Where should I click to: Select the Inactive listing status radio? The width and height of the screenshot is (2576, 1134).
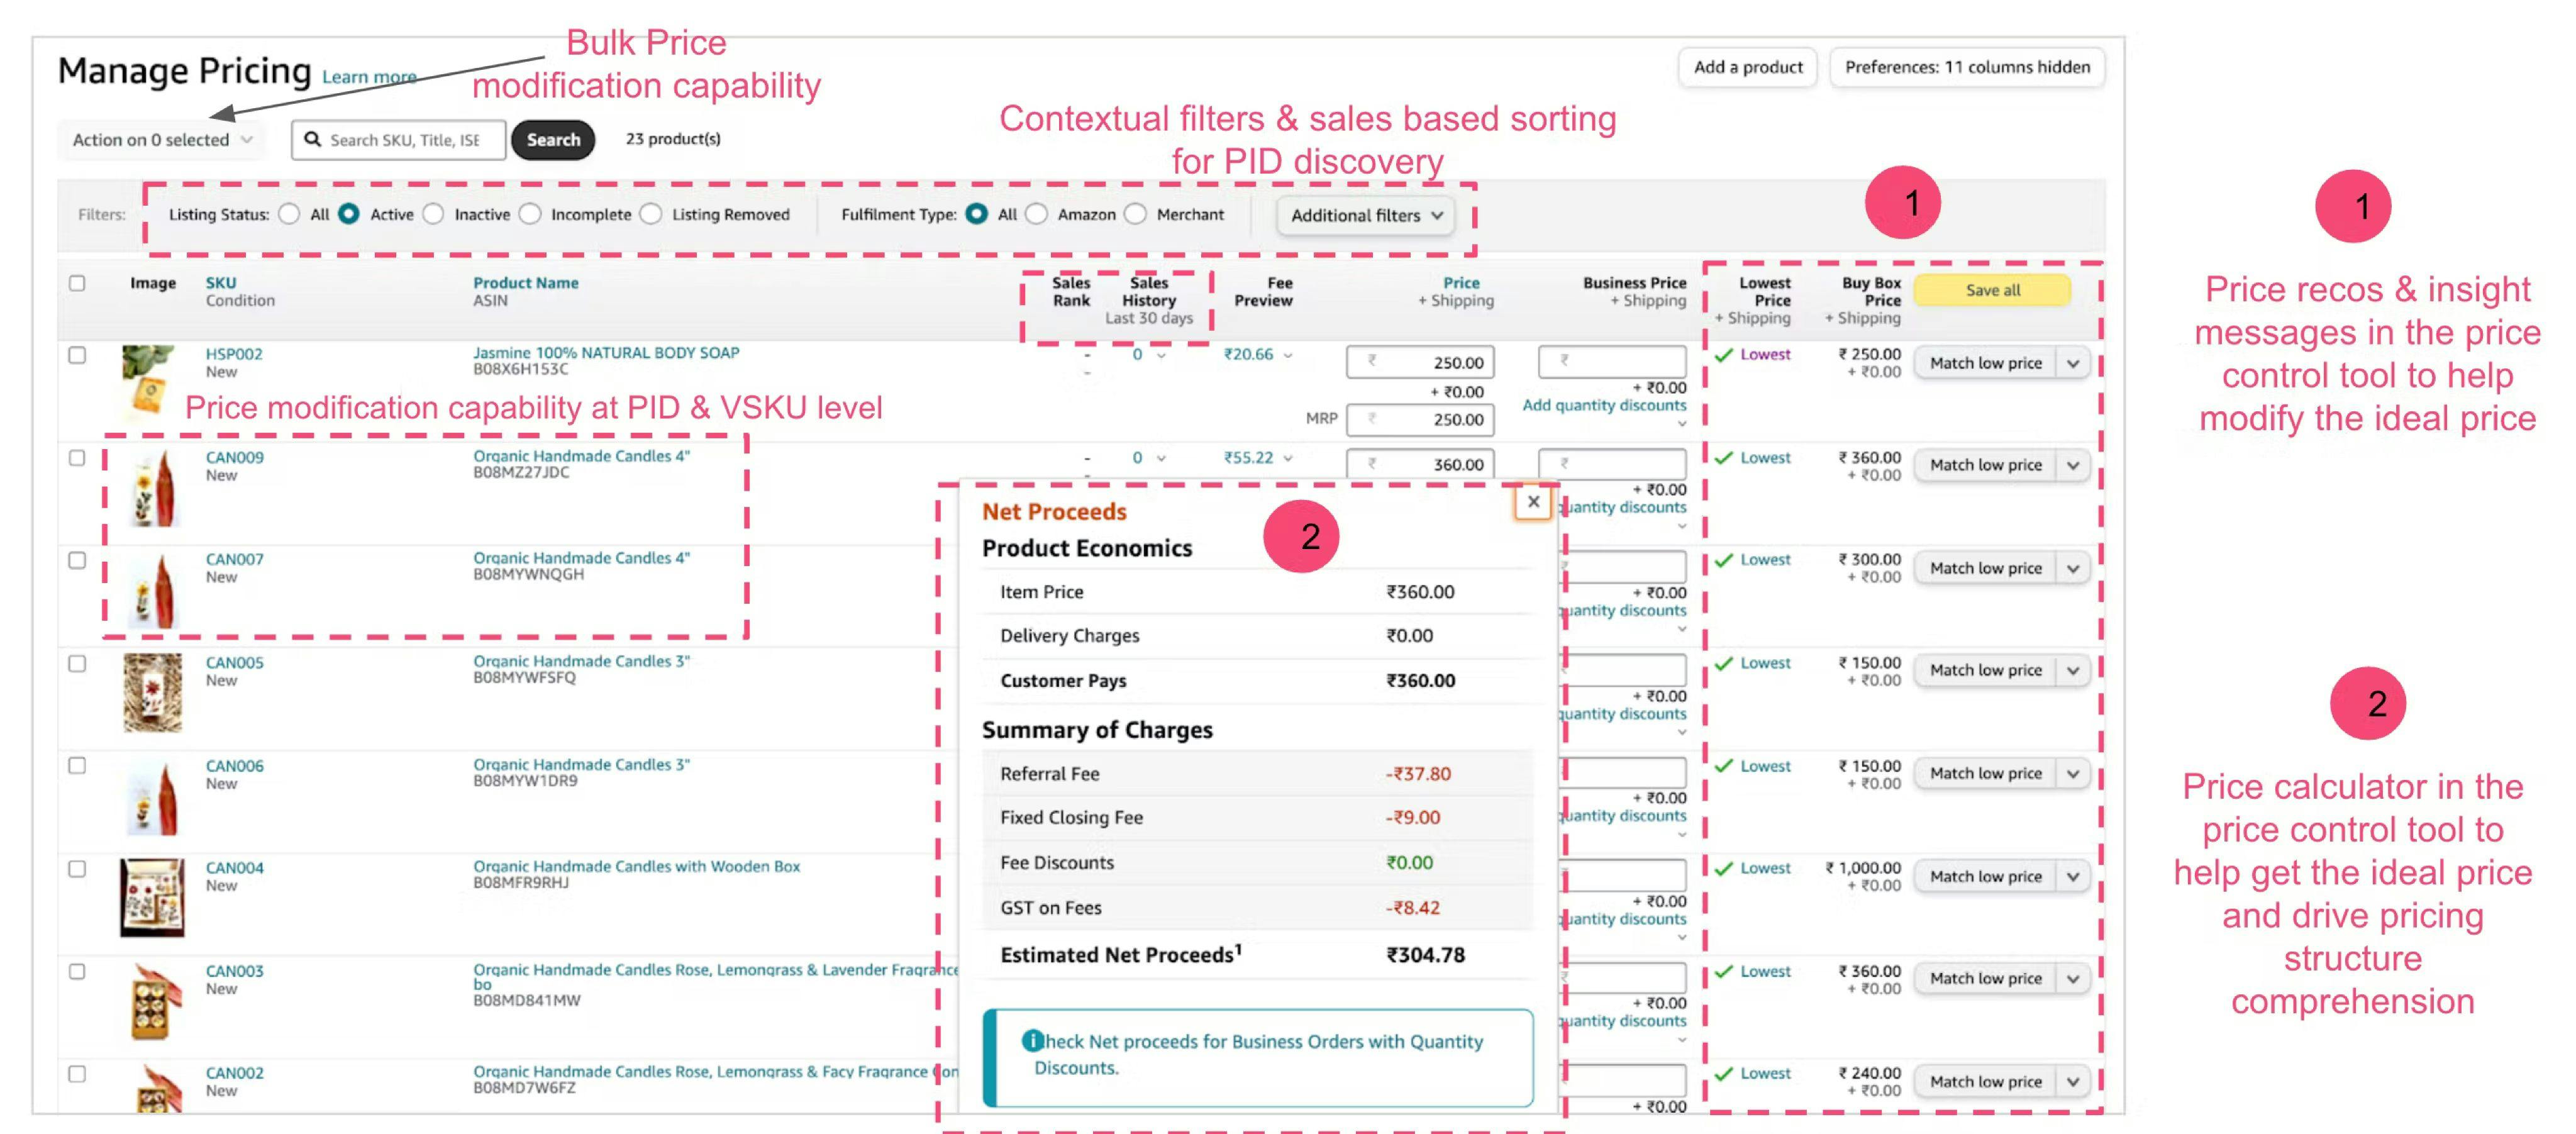[x=433, y=214]
